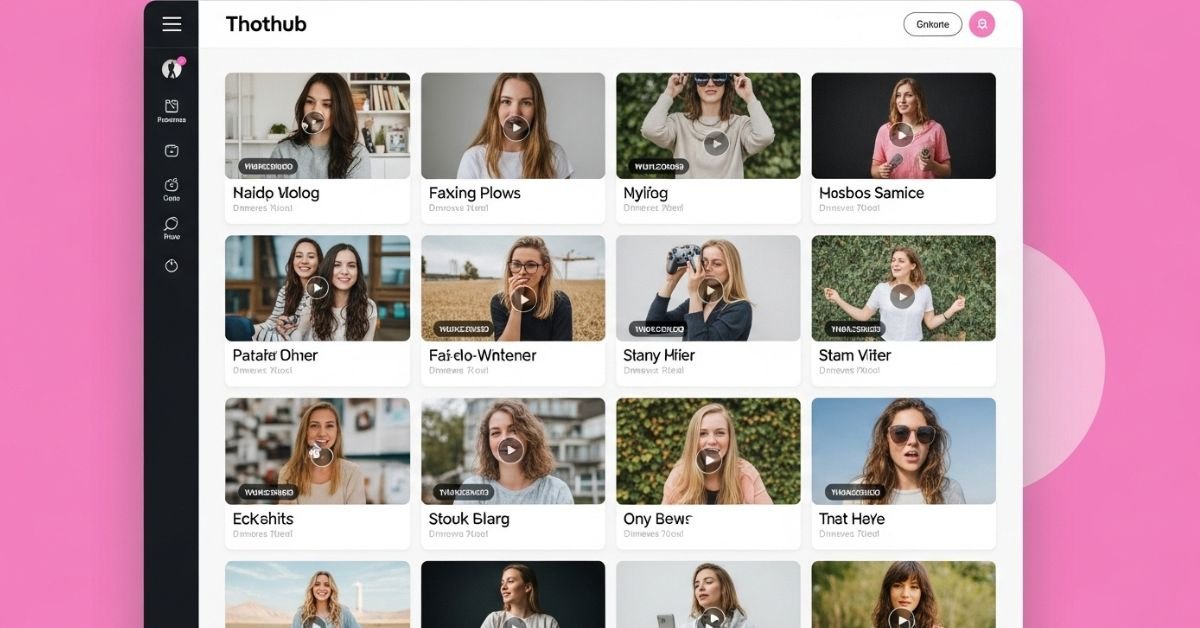Play the Naido Molog video
Image resolution: width=1200 pixels, height=628 pixels.
tap(314, 123)
